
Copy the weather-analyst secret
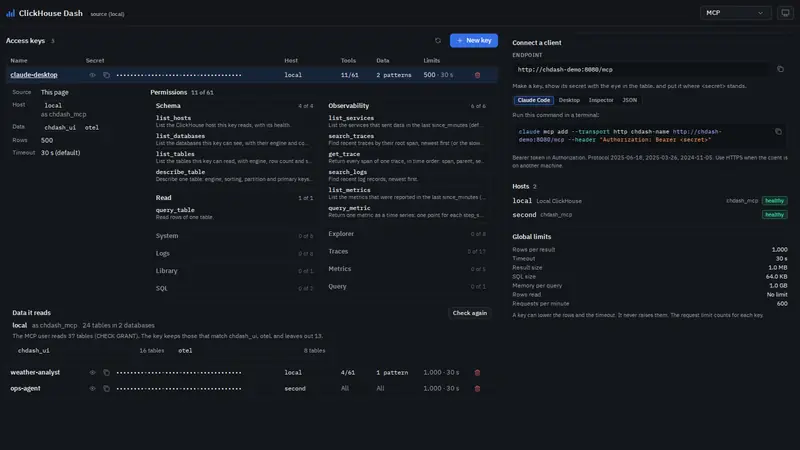point(106,372)
